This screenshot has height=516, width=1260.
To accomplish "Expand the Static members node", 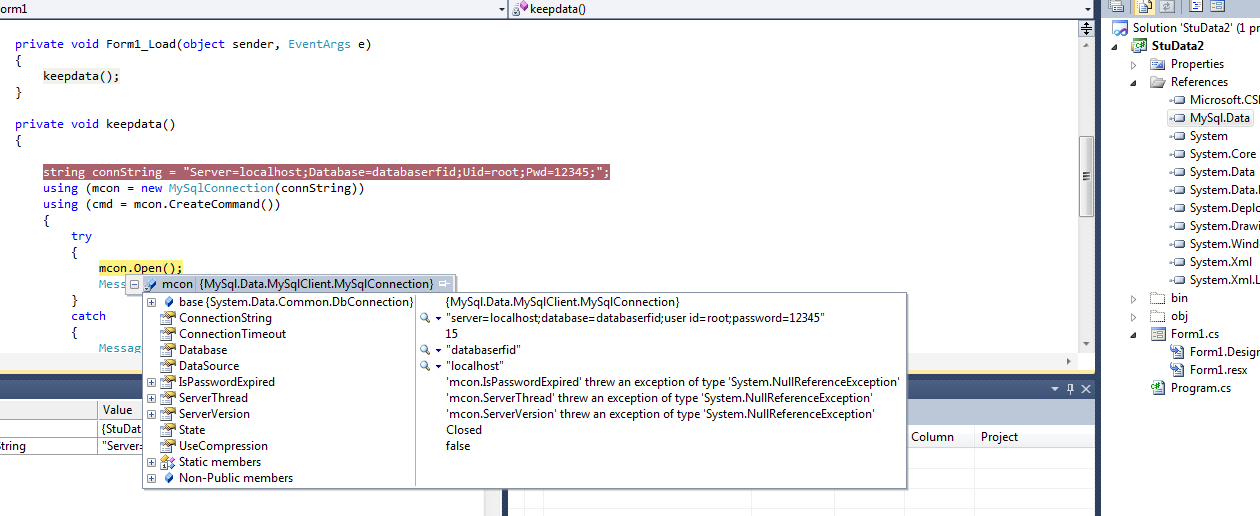I will tap(151, 462).
